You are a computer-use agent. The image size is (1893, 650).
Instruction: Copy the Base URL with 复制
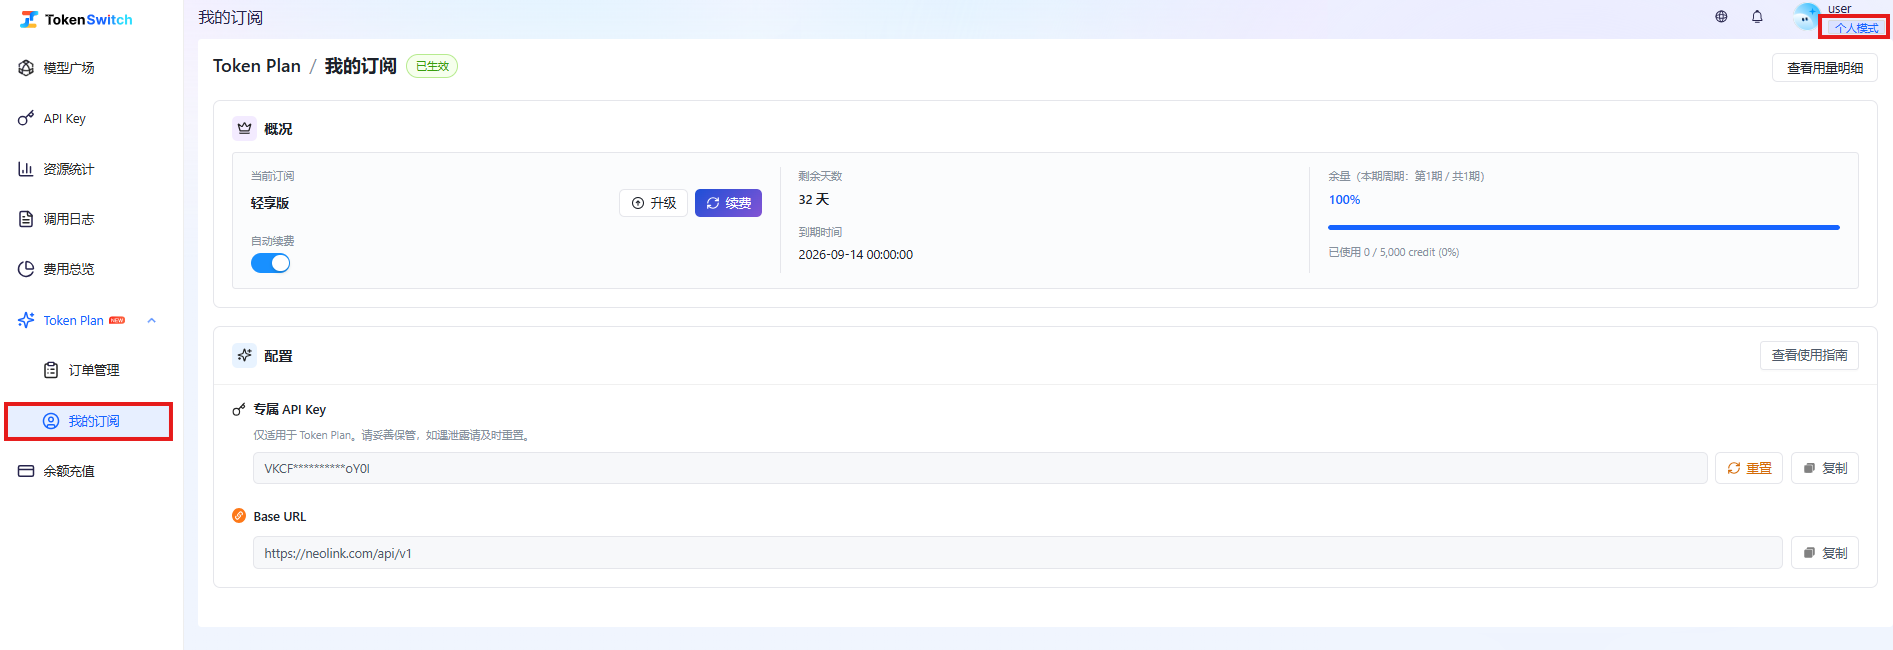[1825, 553]
